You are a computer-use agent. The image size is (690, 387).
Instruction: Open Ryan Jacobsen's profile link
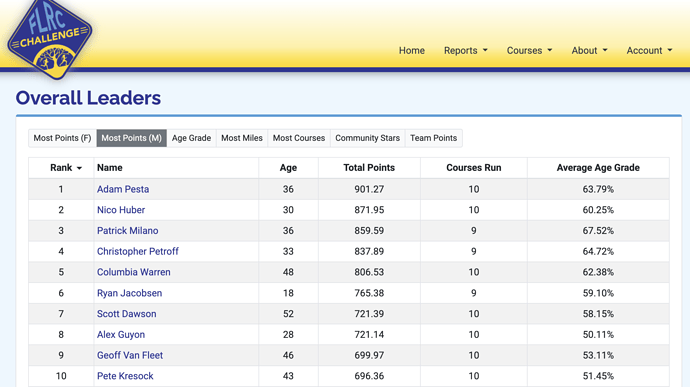[129, 293]
